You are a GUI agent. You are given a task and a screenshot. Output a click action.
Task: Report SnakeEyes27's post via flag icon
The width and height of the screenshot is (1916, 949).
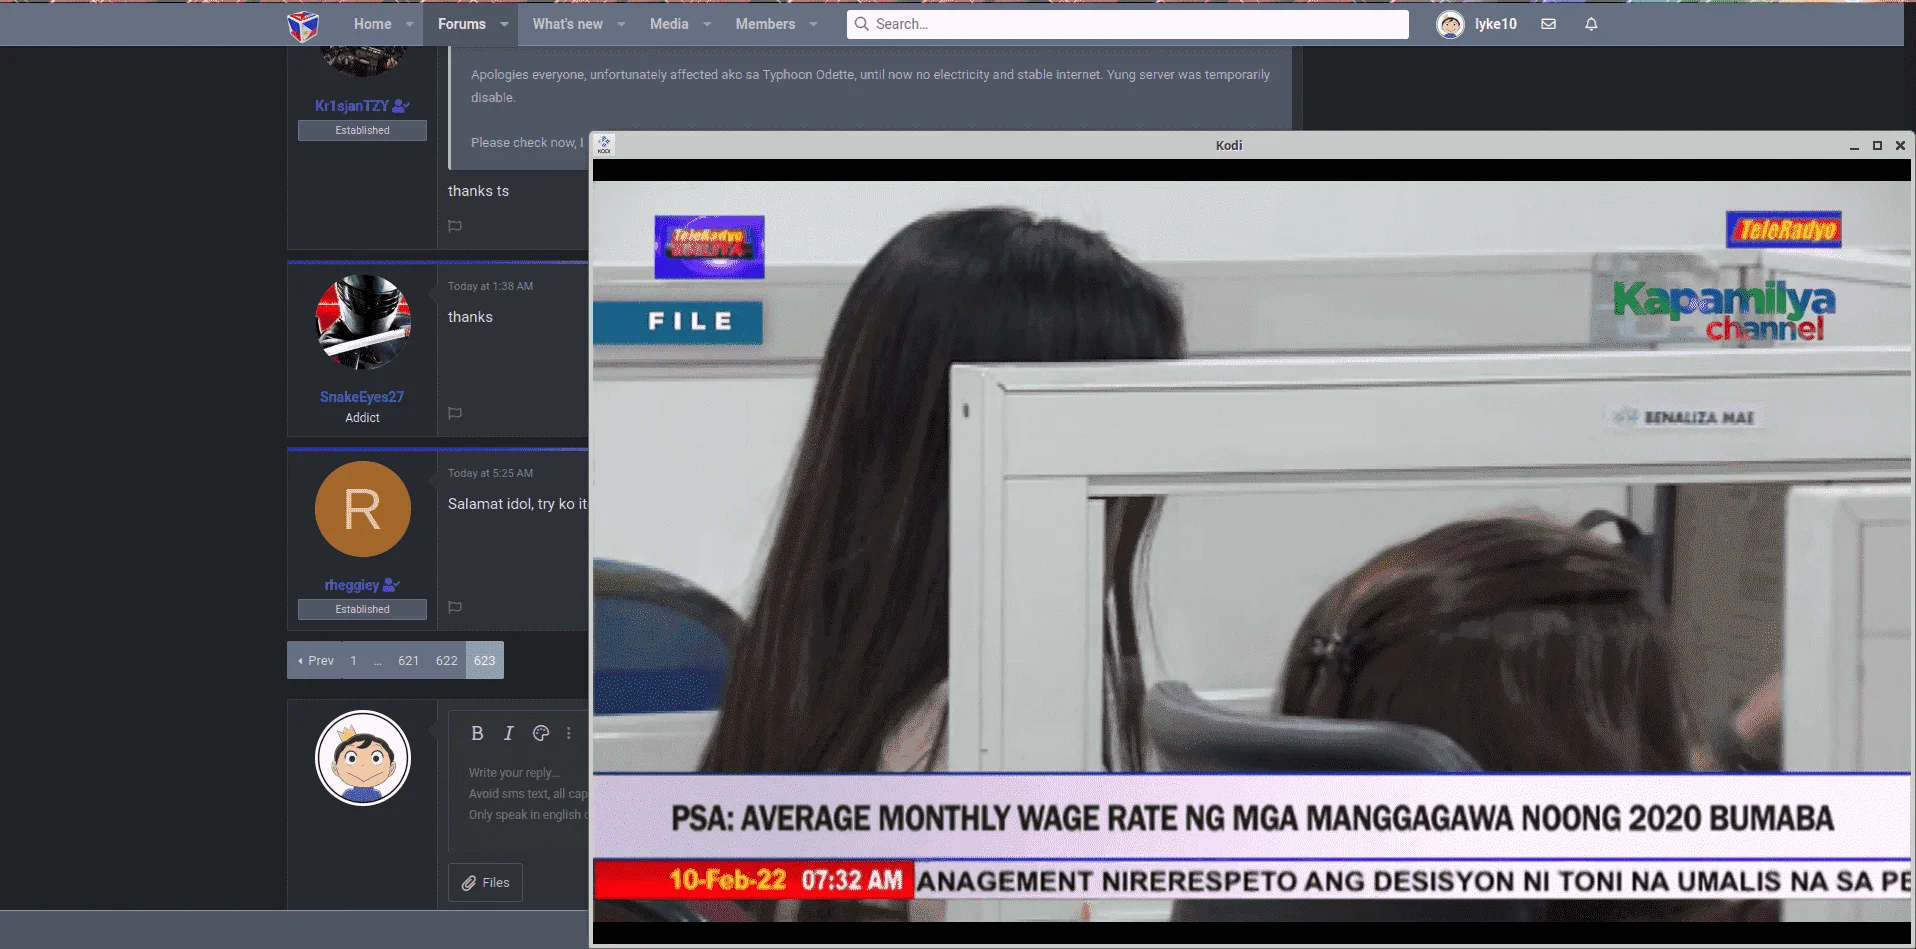click(x=455, y=413)
